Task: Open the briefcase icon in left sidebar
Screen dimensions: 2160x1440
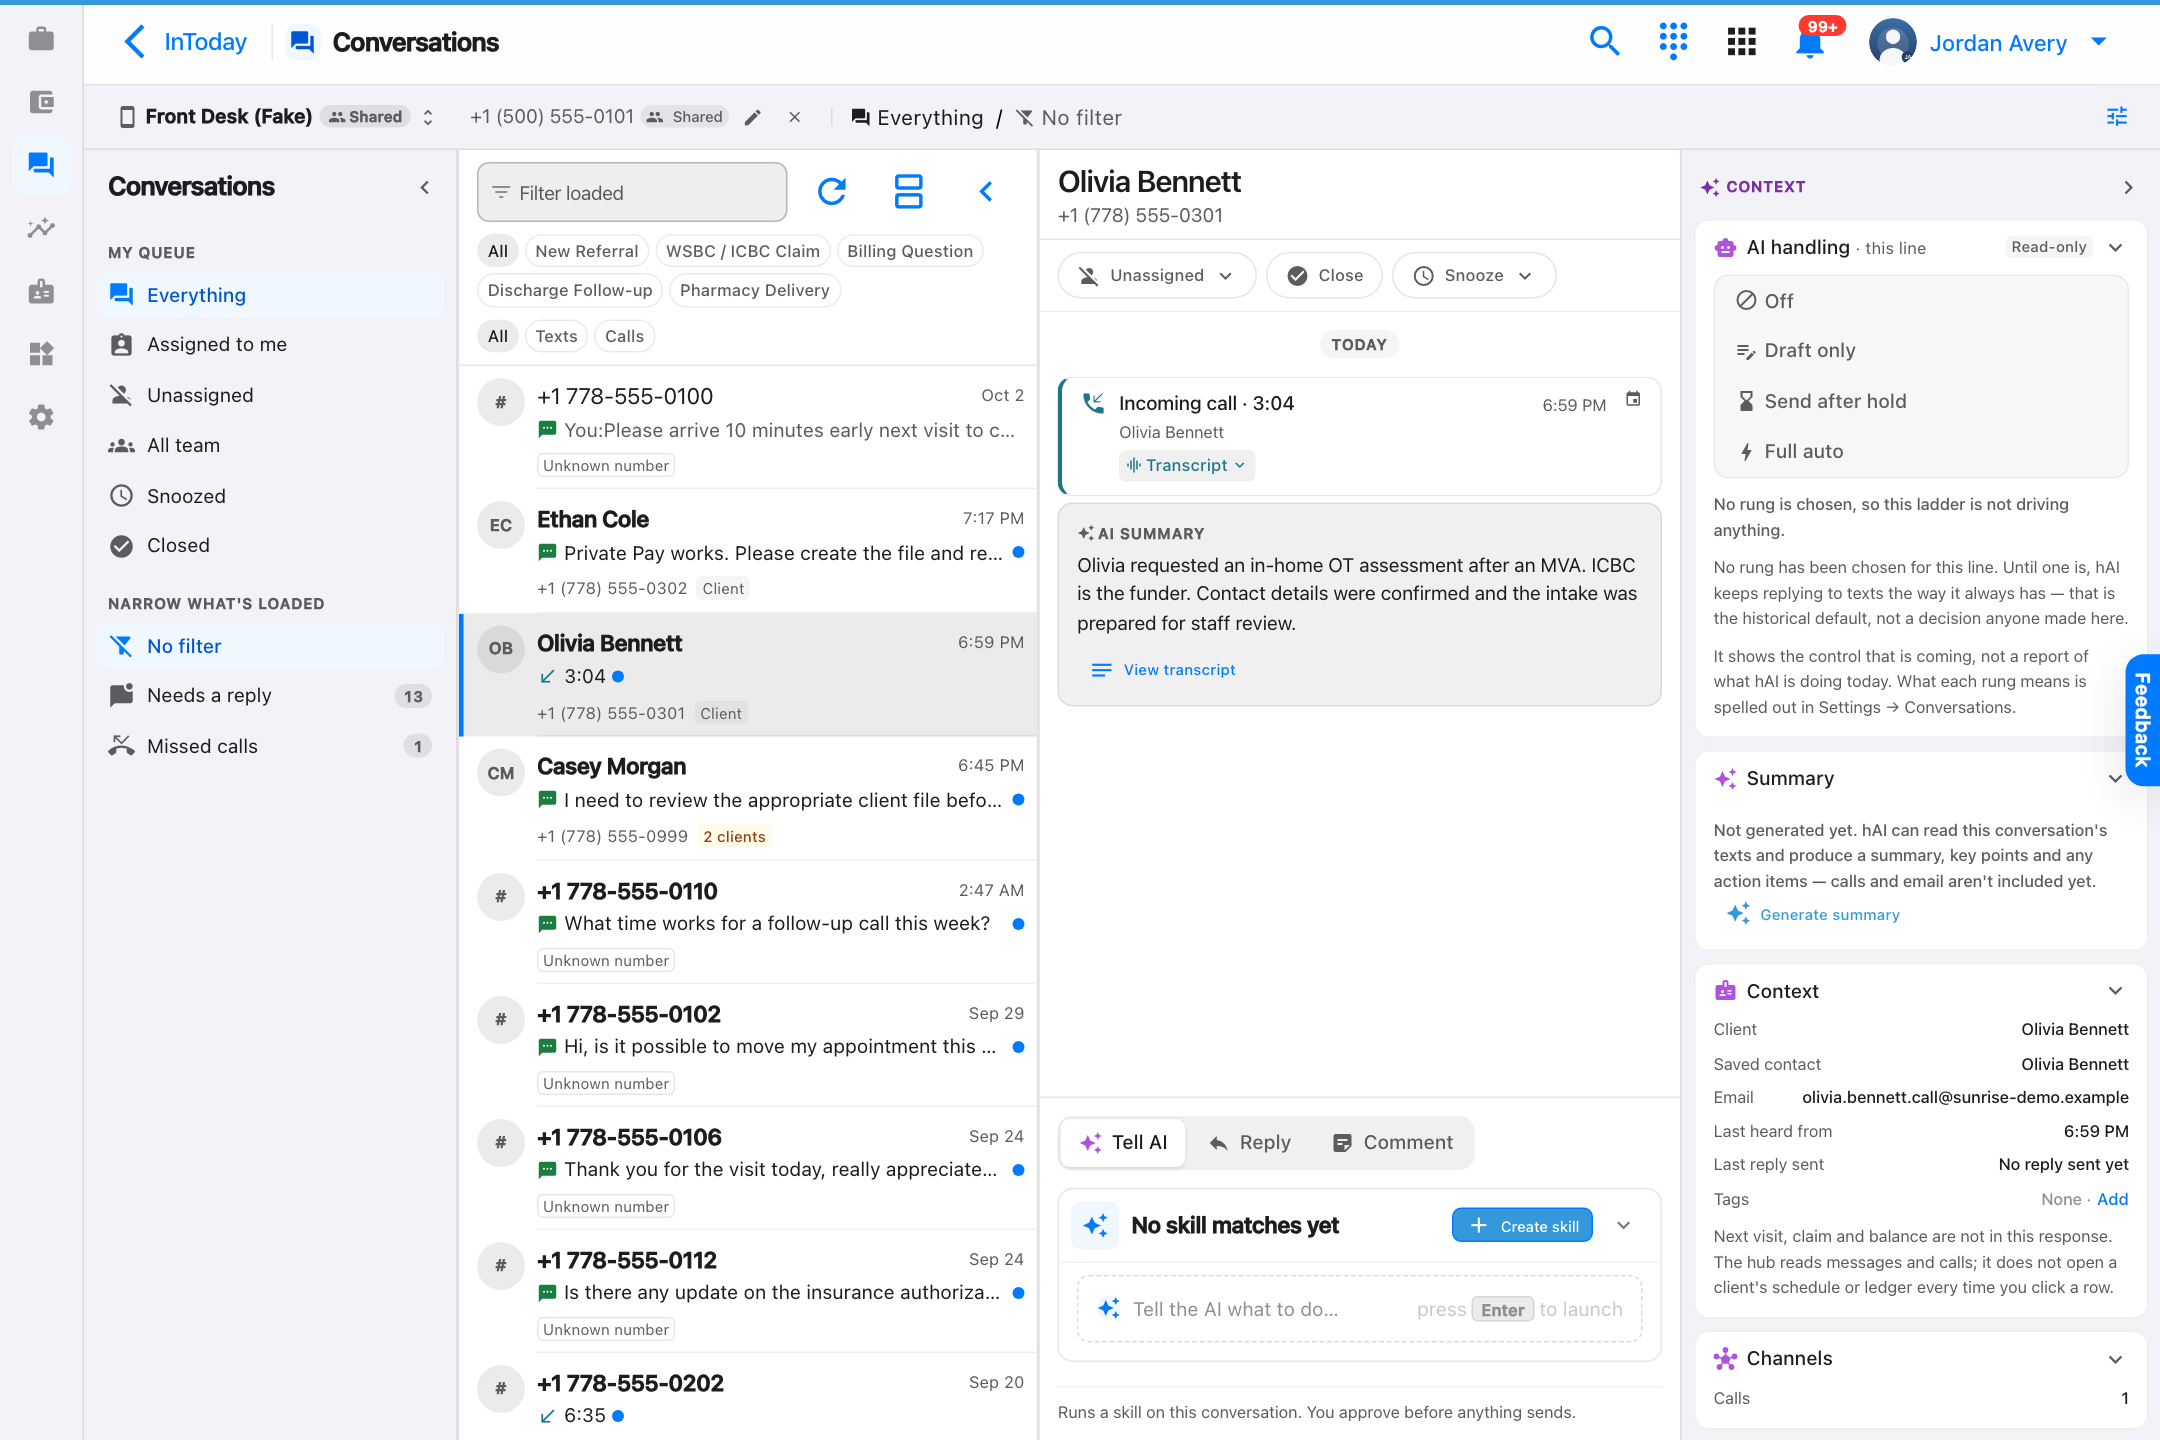Action: pos(41,39)
